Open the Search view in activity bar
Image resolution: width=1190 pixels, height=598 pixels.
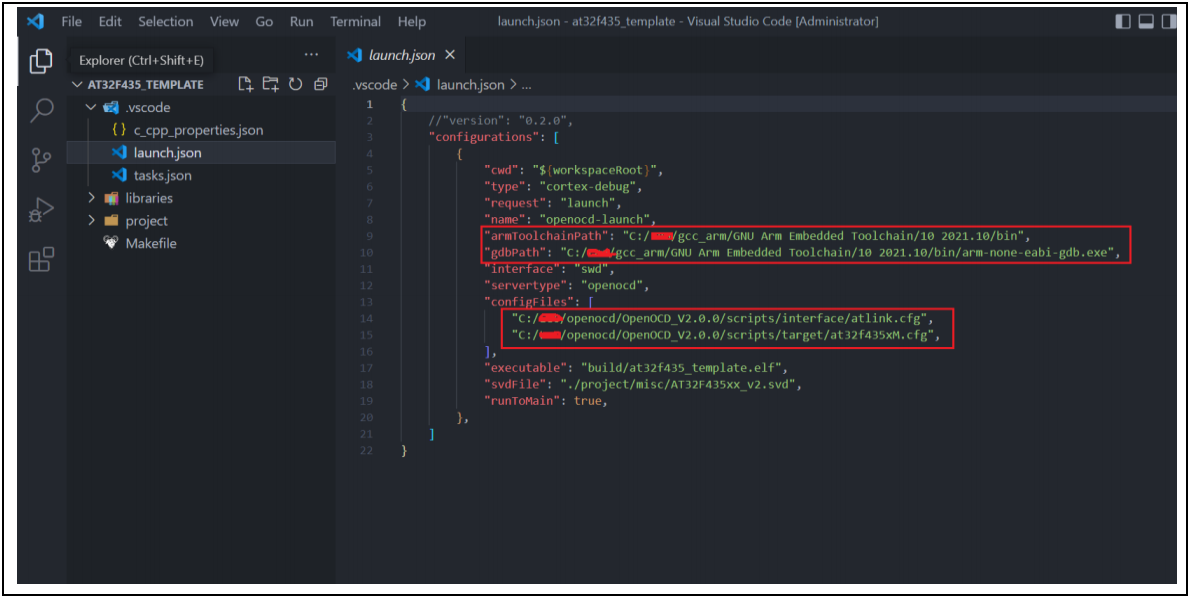(41, 111)
